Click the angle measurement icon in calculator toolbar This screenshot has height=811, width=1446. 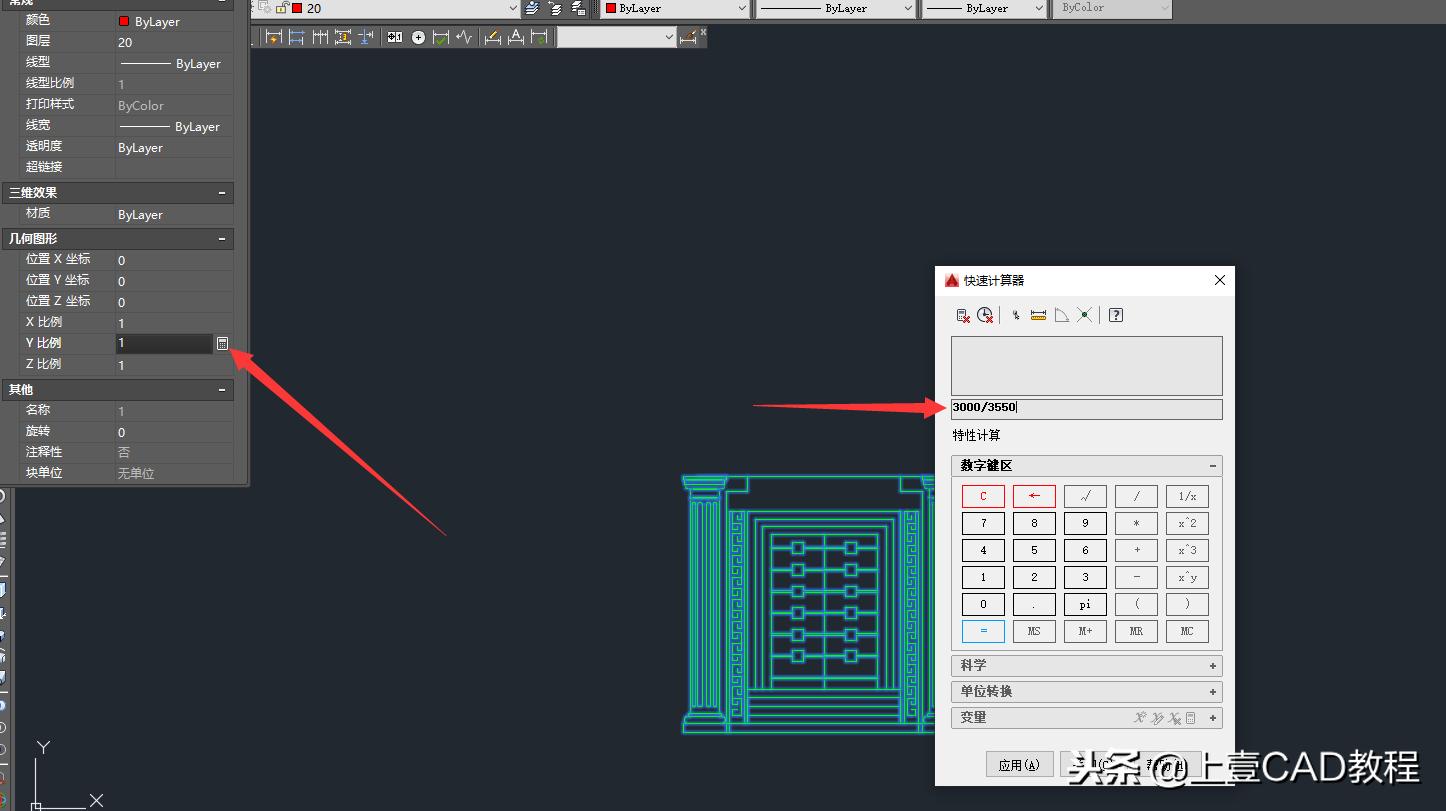pyautogui.click(x=1062, y=315)
